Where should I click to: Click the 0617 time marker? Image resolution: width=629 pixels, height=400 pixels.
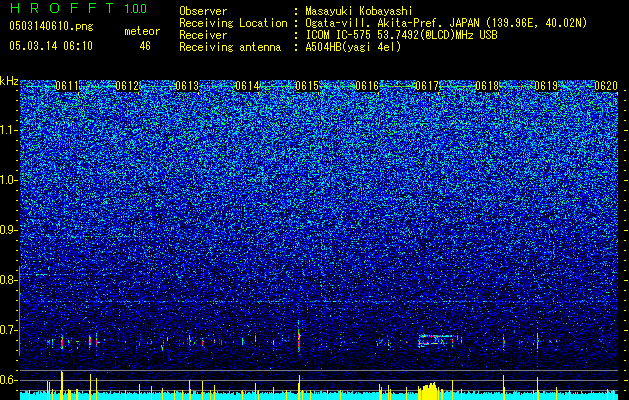click(x=427, y=86)
